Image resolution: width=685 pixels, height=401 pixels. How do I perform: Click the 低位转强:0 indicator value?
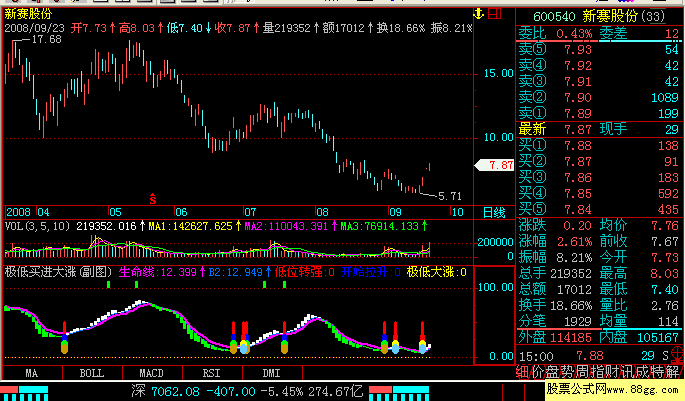(304, 272)
